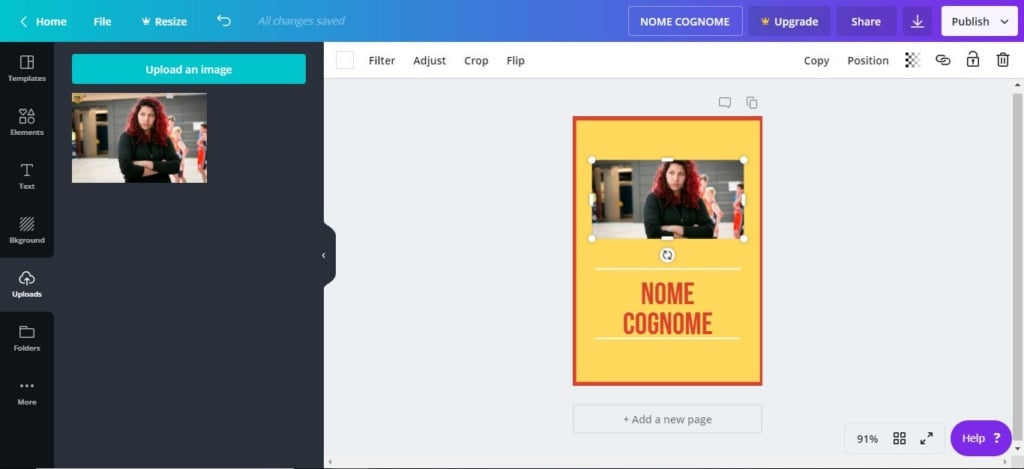Click the Undo arrow icon
This screenshot has height=469, width=1024.
[x=224, y=21]
